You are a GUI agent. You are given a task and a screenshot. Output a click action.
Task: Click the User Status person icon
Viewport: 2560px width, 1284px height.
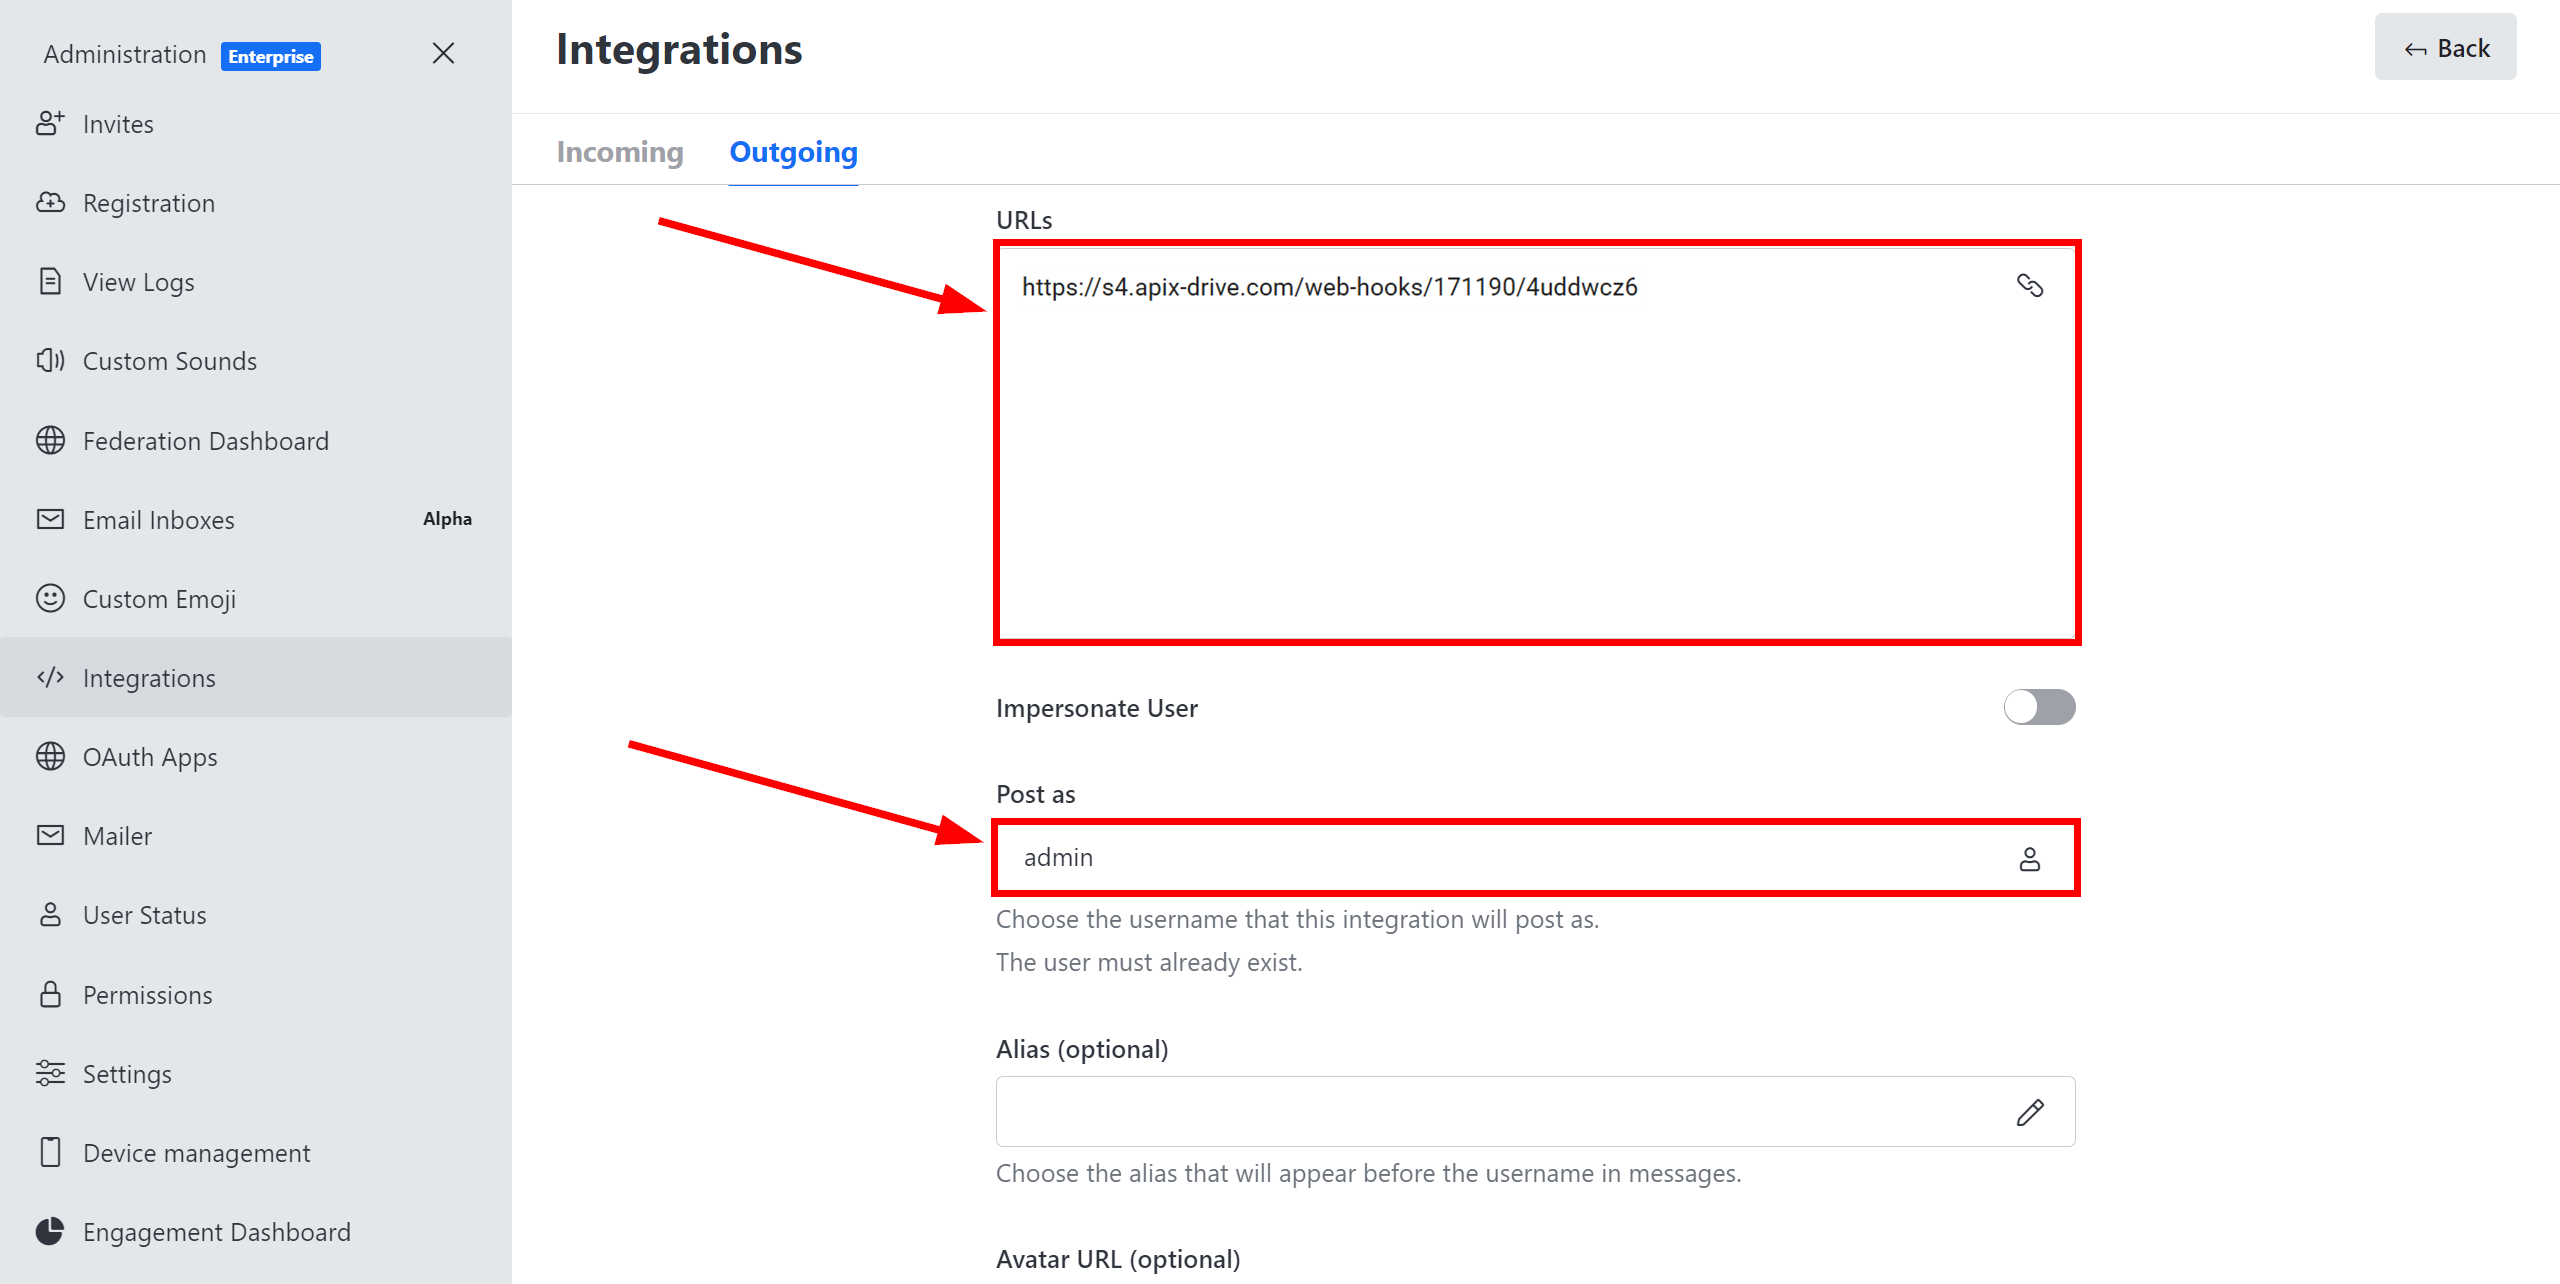coord(50,914)
